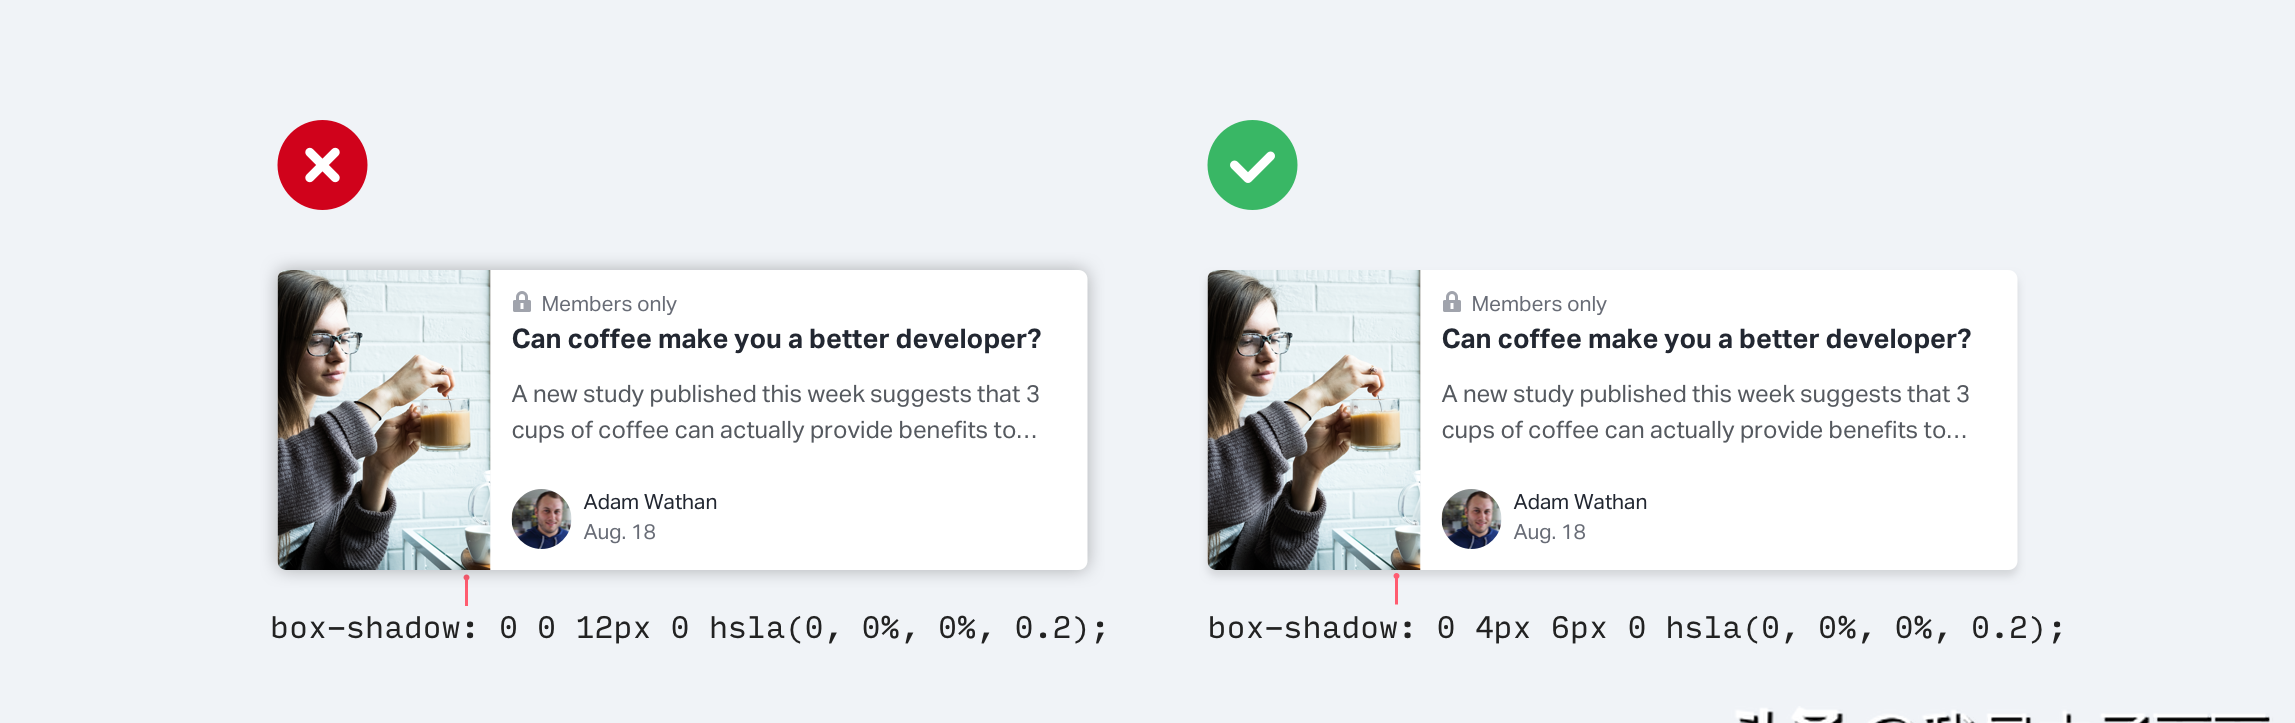Open the coffee photo in left card
Screen dimensions: 2295x723
(384, 420)
